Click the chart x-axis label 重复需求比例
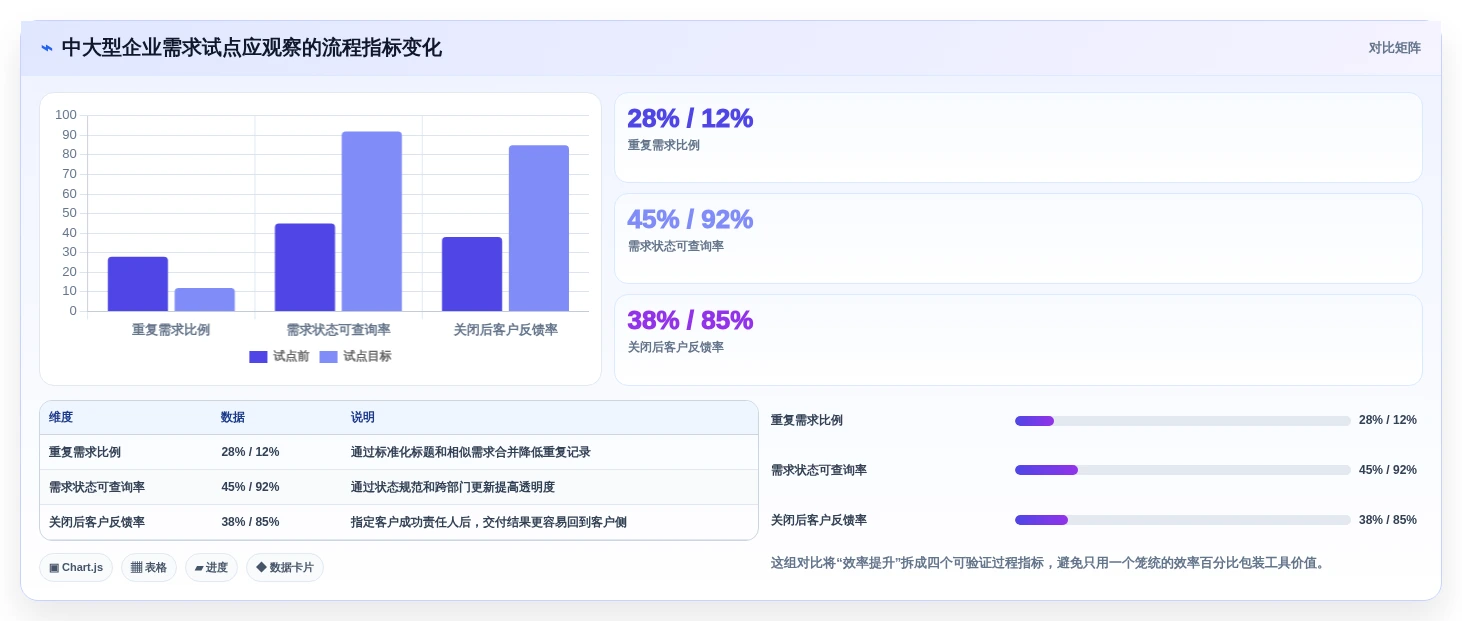This screenshot has width=1462, height=621. pos(171,330)
